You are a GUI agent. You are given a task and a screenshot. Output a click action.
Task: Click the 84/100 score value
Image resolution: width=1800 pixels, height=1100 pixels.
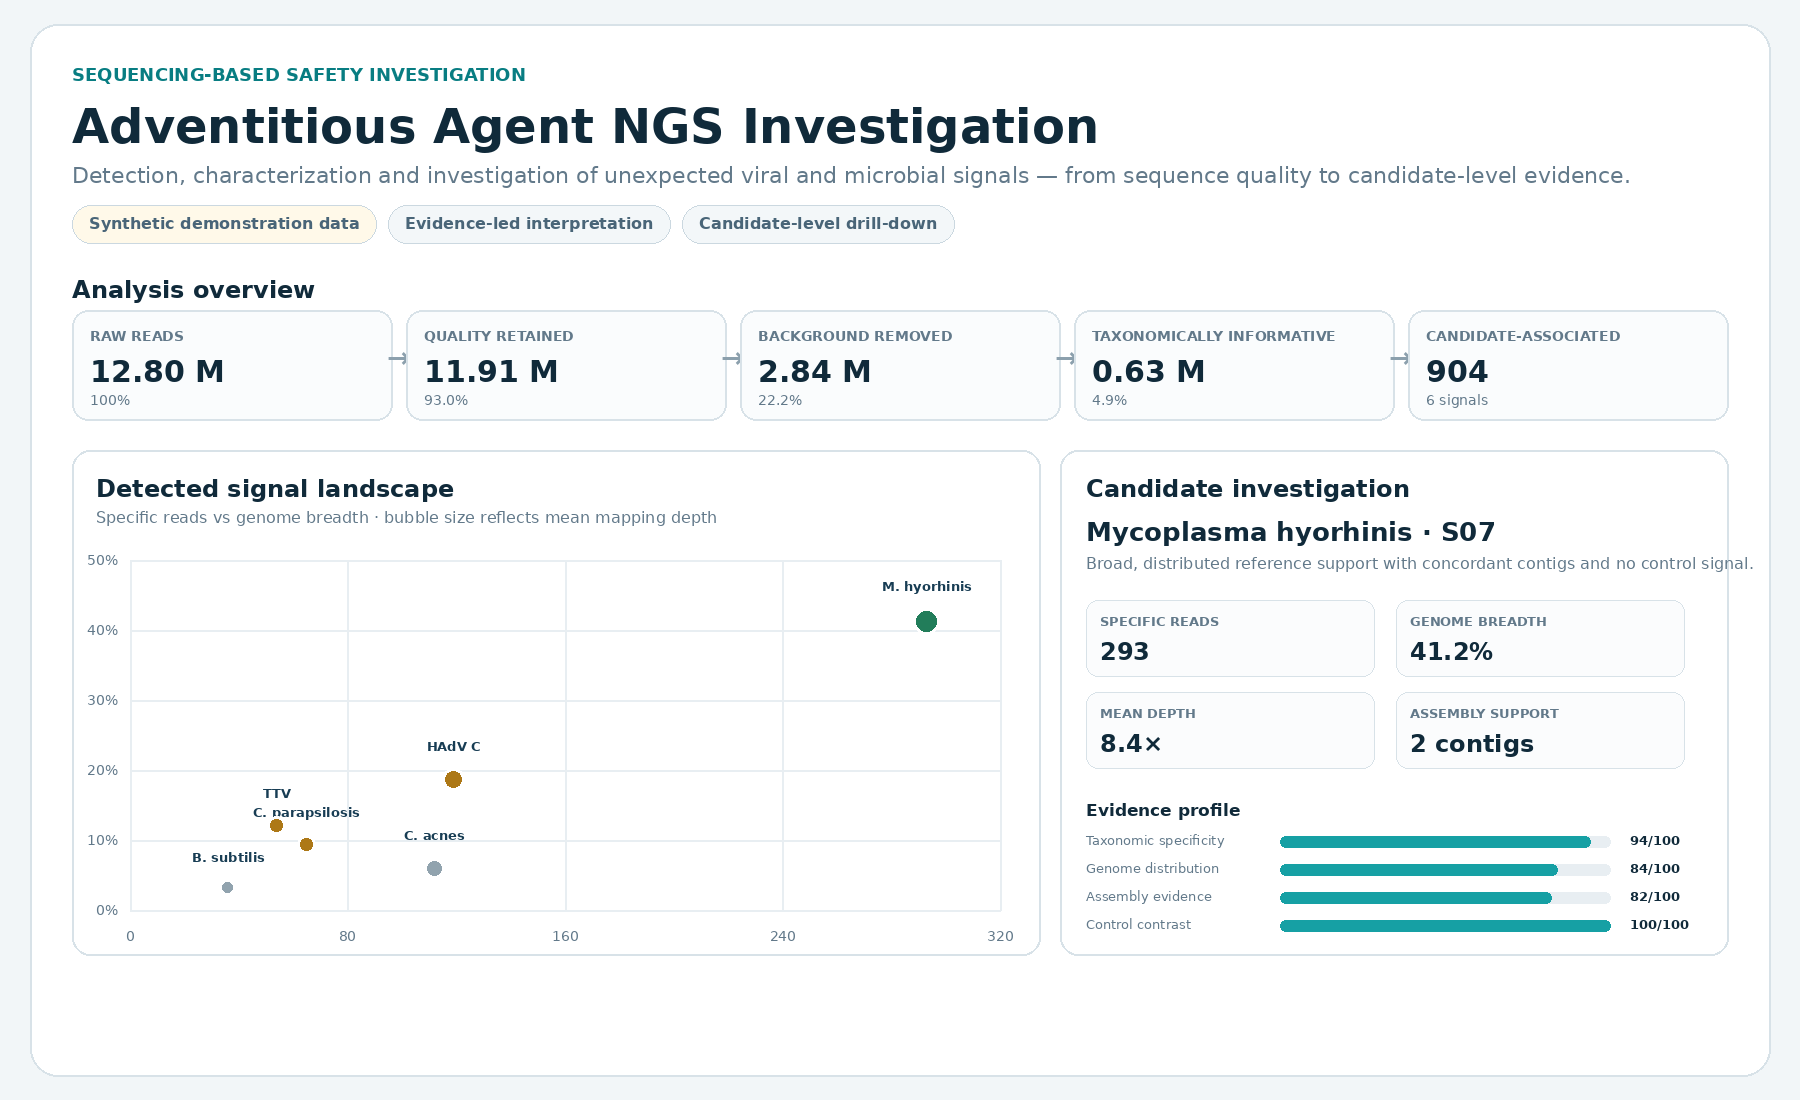coord(1655,869)
